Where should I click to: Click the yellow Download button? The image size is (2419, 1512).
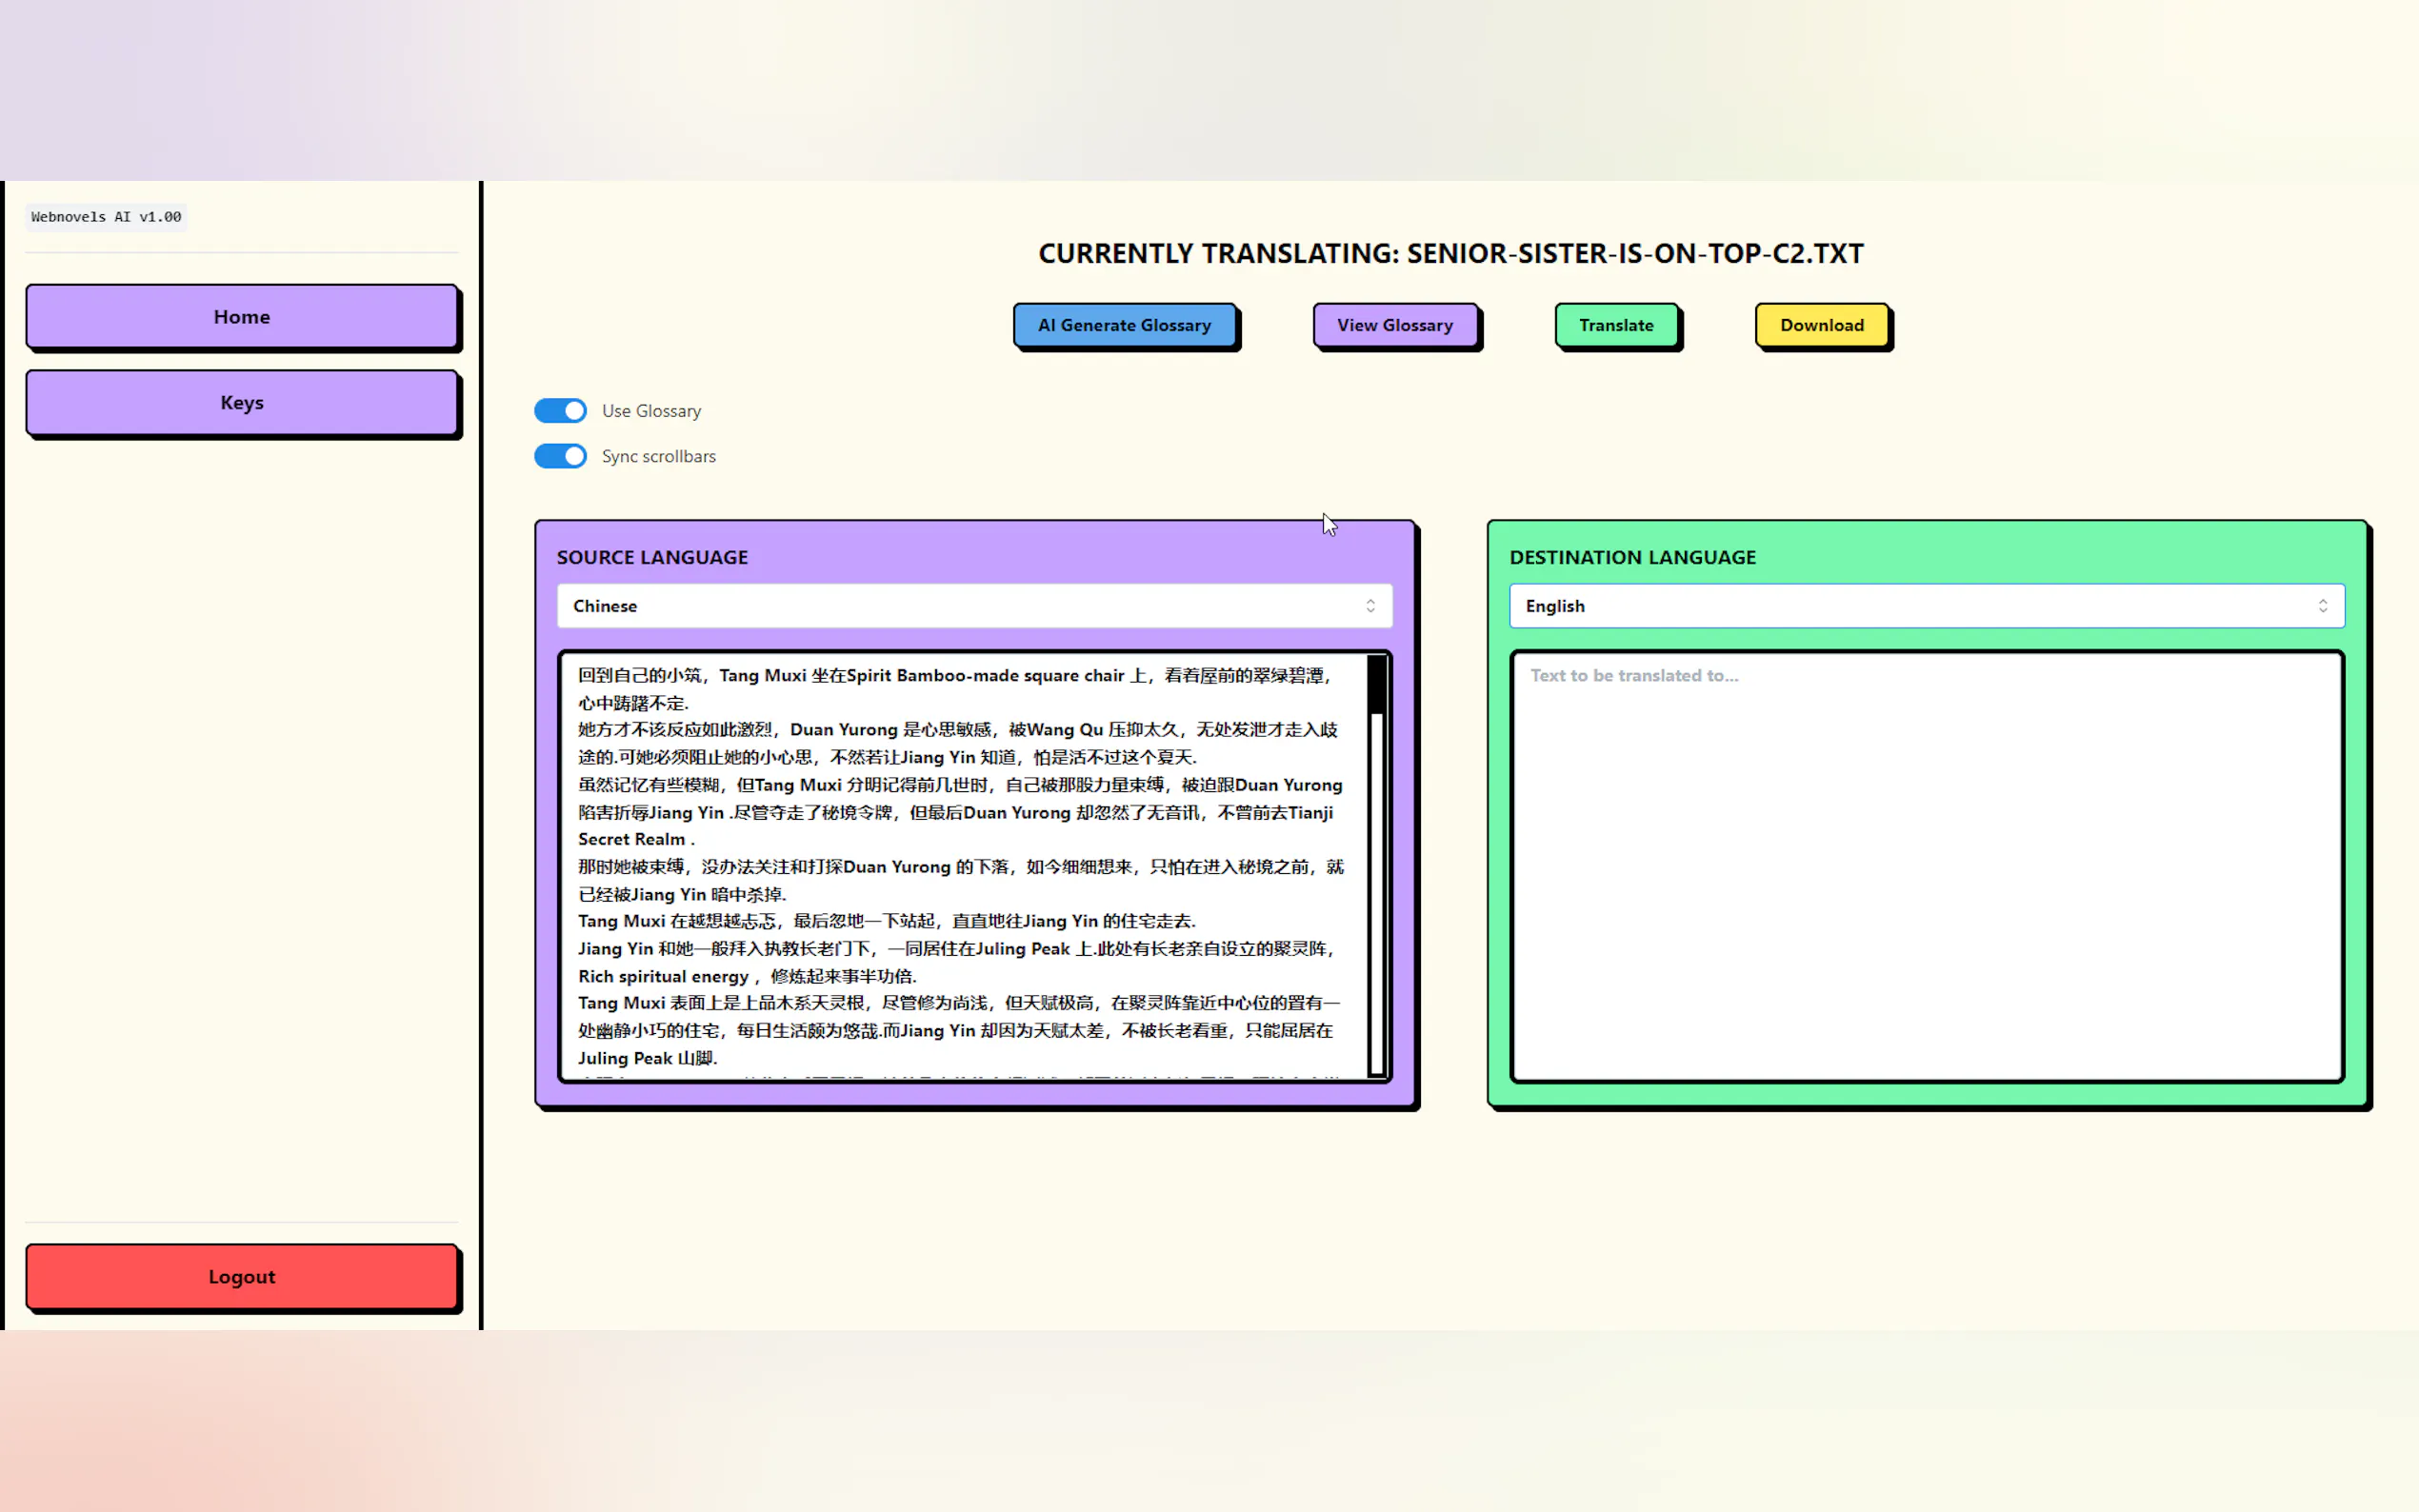[1821, 325]
